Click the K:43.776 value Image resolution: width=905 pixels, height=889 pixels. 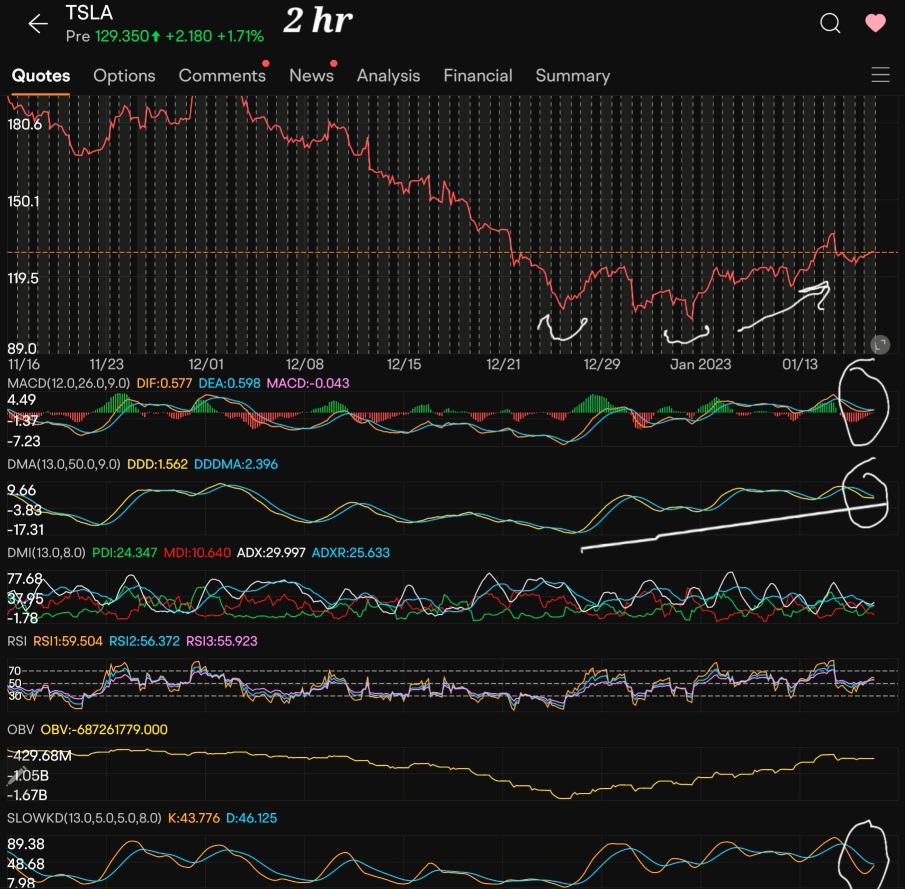pyautogui.click(x=193, y=818)
